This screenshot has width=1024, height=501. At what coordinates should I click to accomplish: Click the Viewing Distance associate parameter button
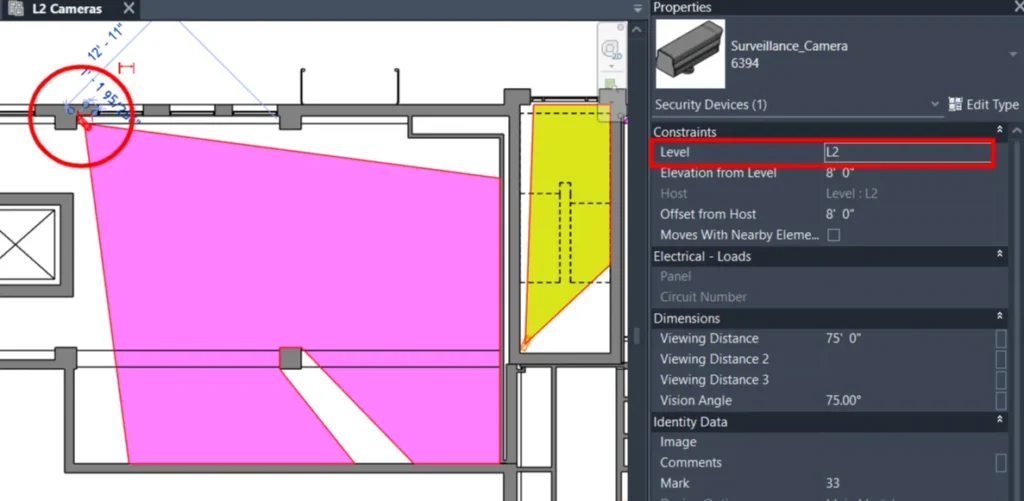tap(1001, 338)
